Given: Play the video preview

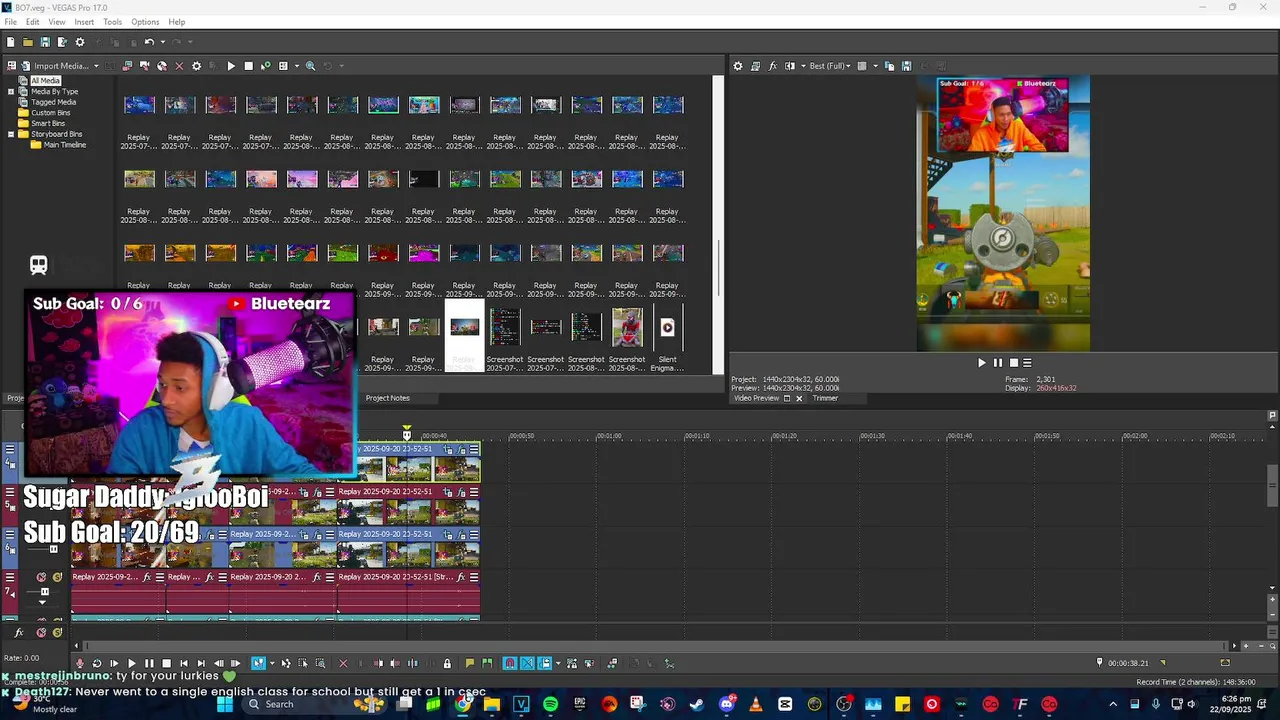Looking at the screenshot, I should [x=981, y=363].
